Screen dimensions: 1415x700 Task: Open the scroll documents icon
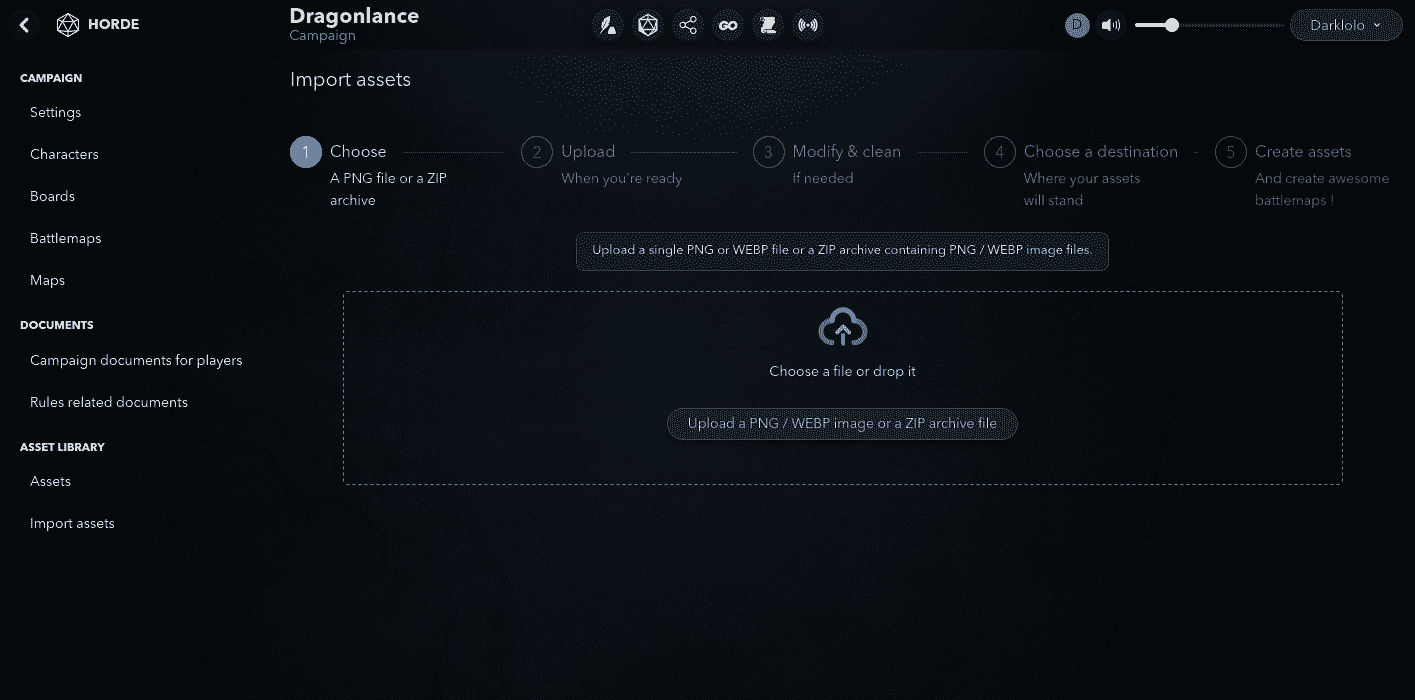(768, 25)
